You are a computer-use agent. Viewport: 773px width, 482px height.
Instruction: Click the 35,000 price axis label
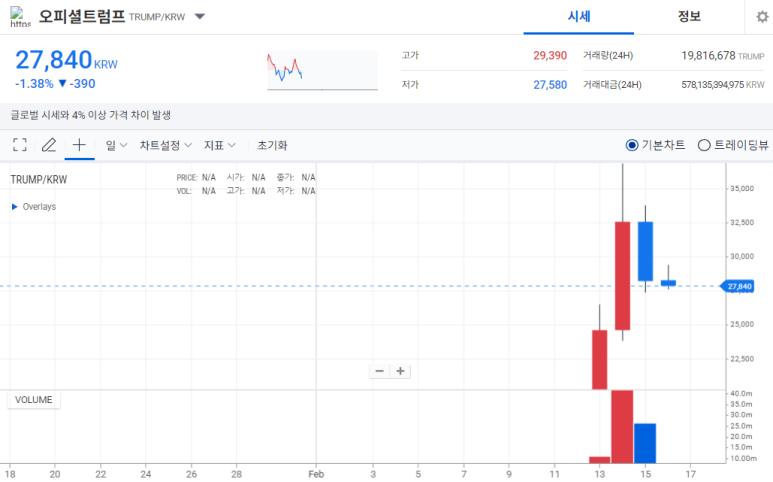(742, 188)
